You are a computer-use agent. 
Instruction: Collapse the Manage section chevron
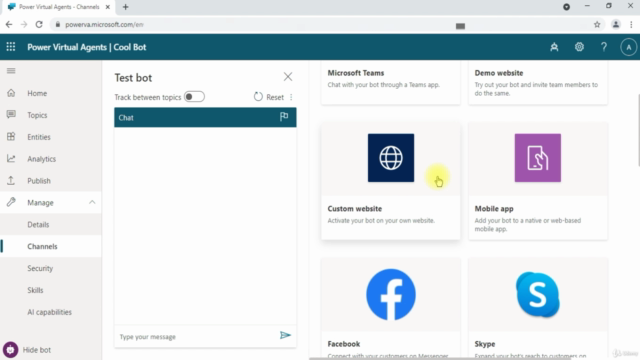pyautogui.click(x=92, y=202)
